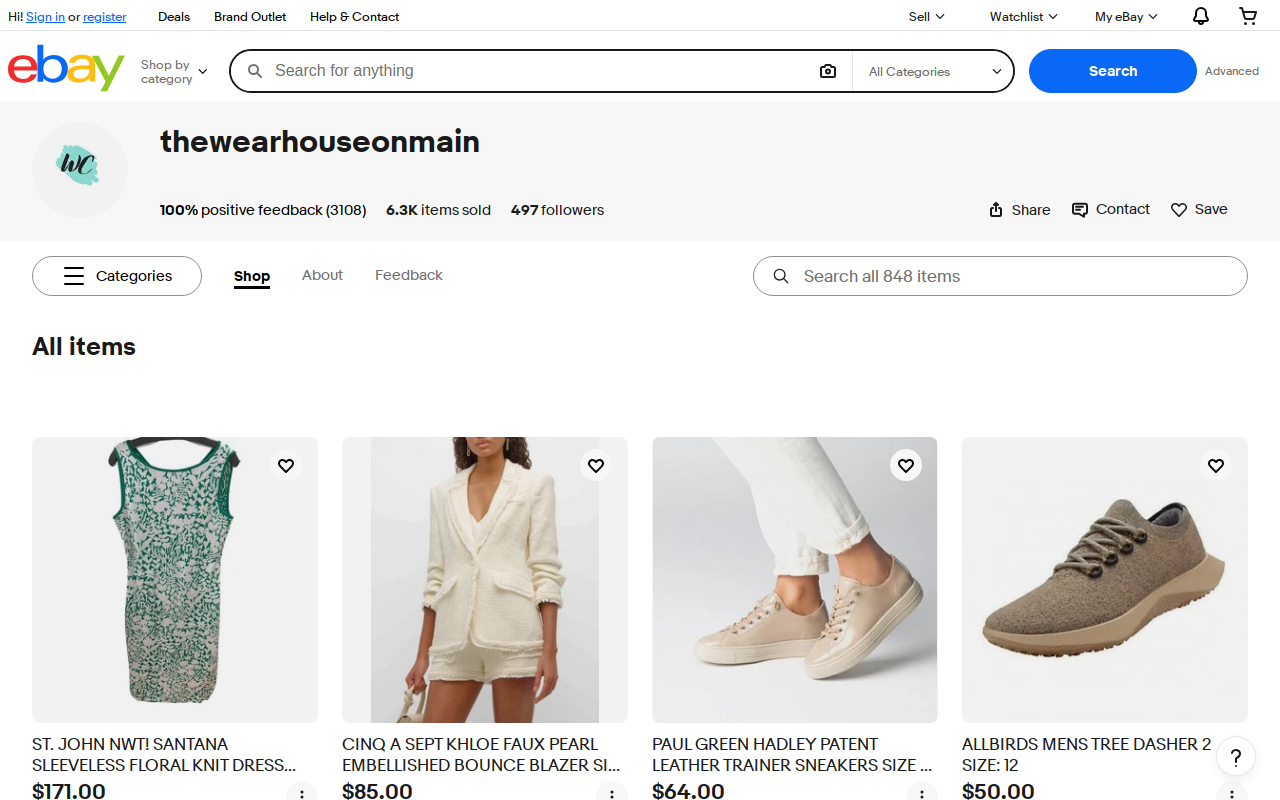The width and height of the screenshot is (1280, 800).
Task: Open the help question mark bubble
Action: 1236,756
